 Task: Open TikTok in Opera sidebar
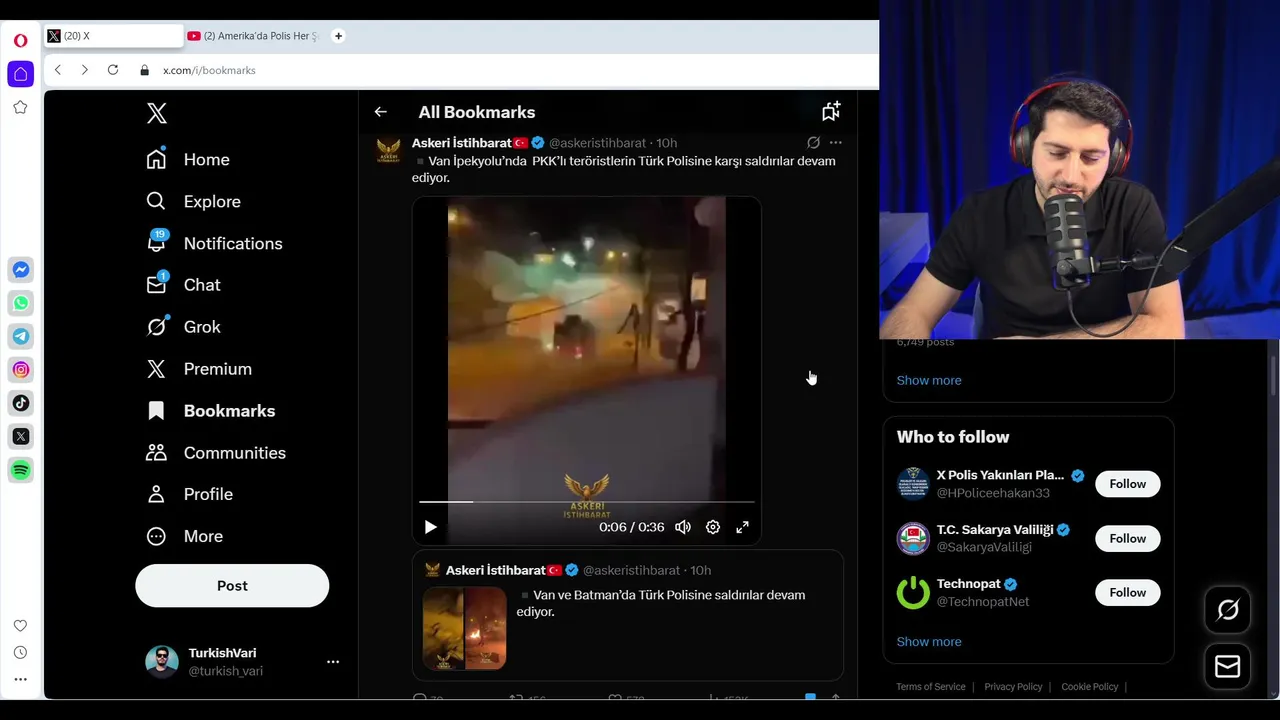21,403
